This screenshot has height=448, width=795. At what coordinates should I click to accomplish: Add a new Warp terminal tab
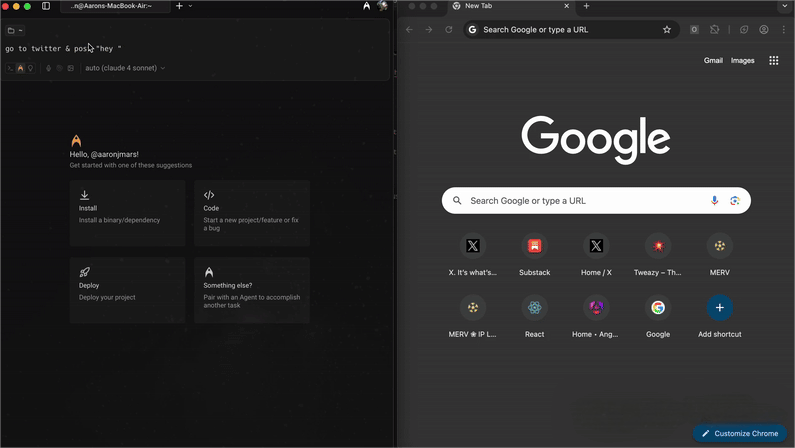pos(179,6)
